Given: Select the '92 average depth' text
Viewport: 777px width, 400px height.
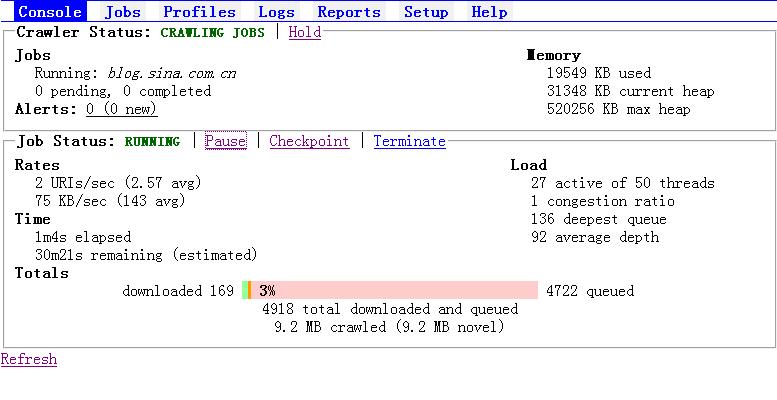Looking at the screenshot, I should (595, 237).
